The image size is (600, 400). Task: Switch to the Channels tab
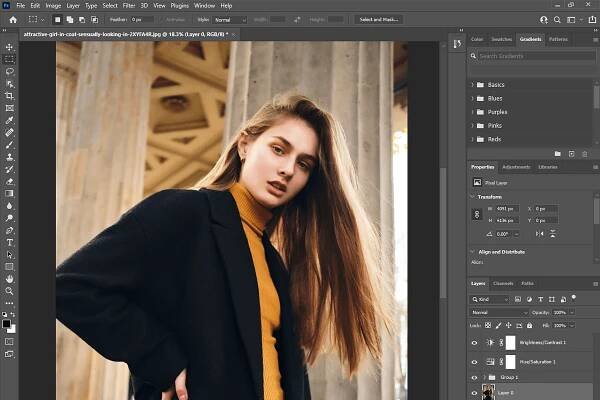[502, 283]
